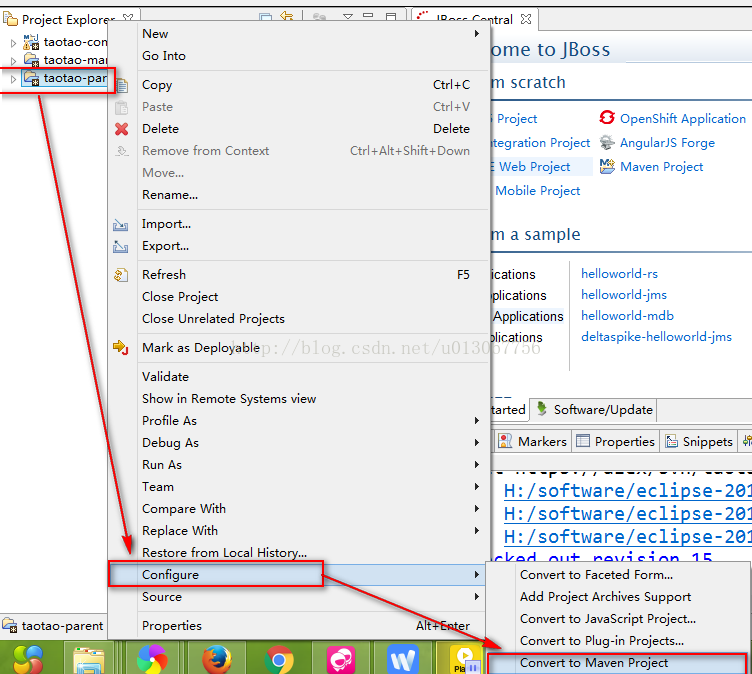Select Configure in the context menu

point(299,575)
